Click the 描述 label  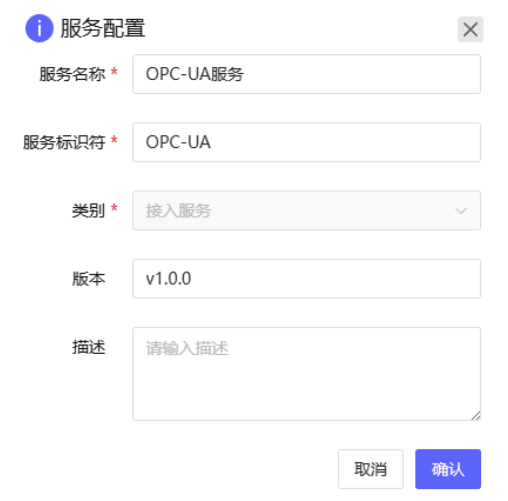point(89,347)
